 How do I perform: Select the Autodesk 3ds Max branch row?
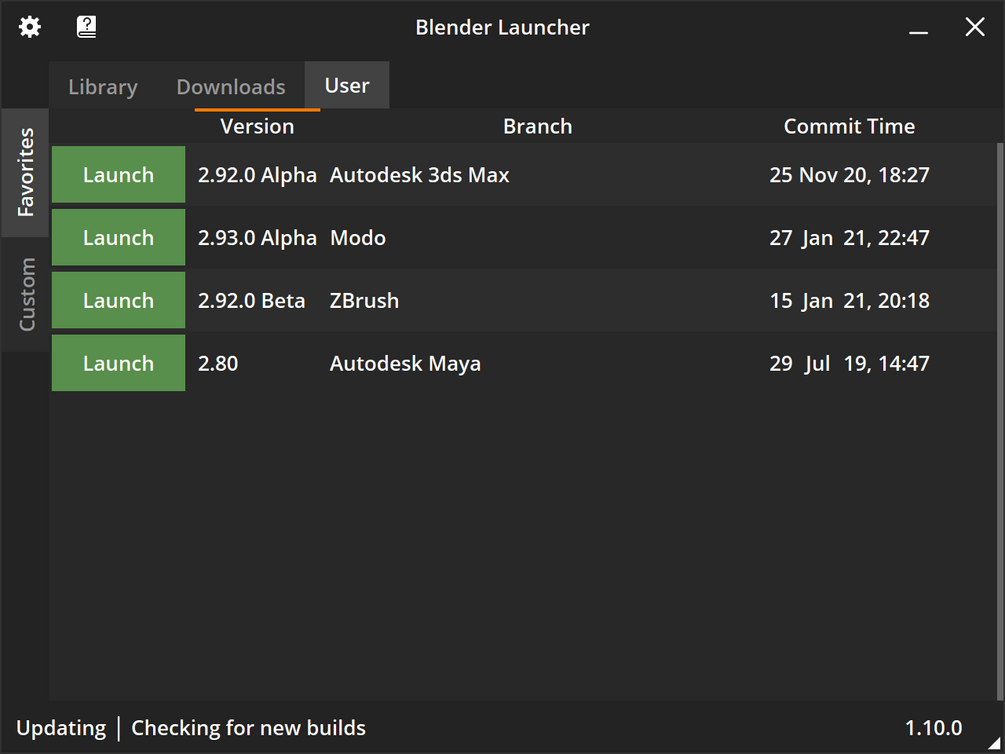(420, 175)
